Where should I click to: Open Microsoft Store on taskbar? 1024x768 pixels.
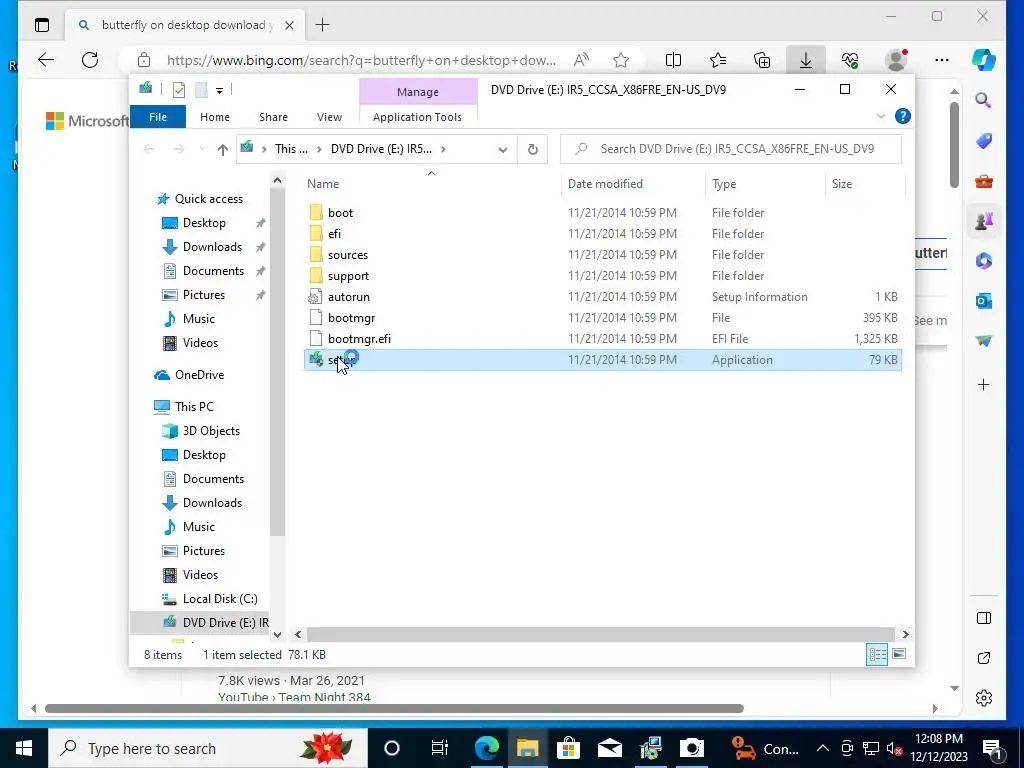[x=568, y=748]
